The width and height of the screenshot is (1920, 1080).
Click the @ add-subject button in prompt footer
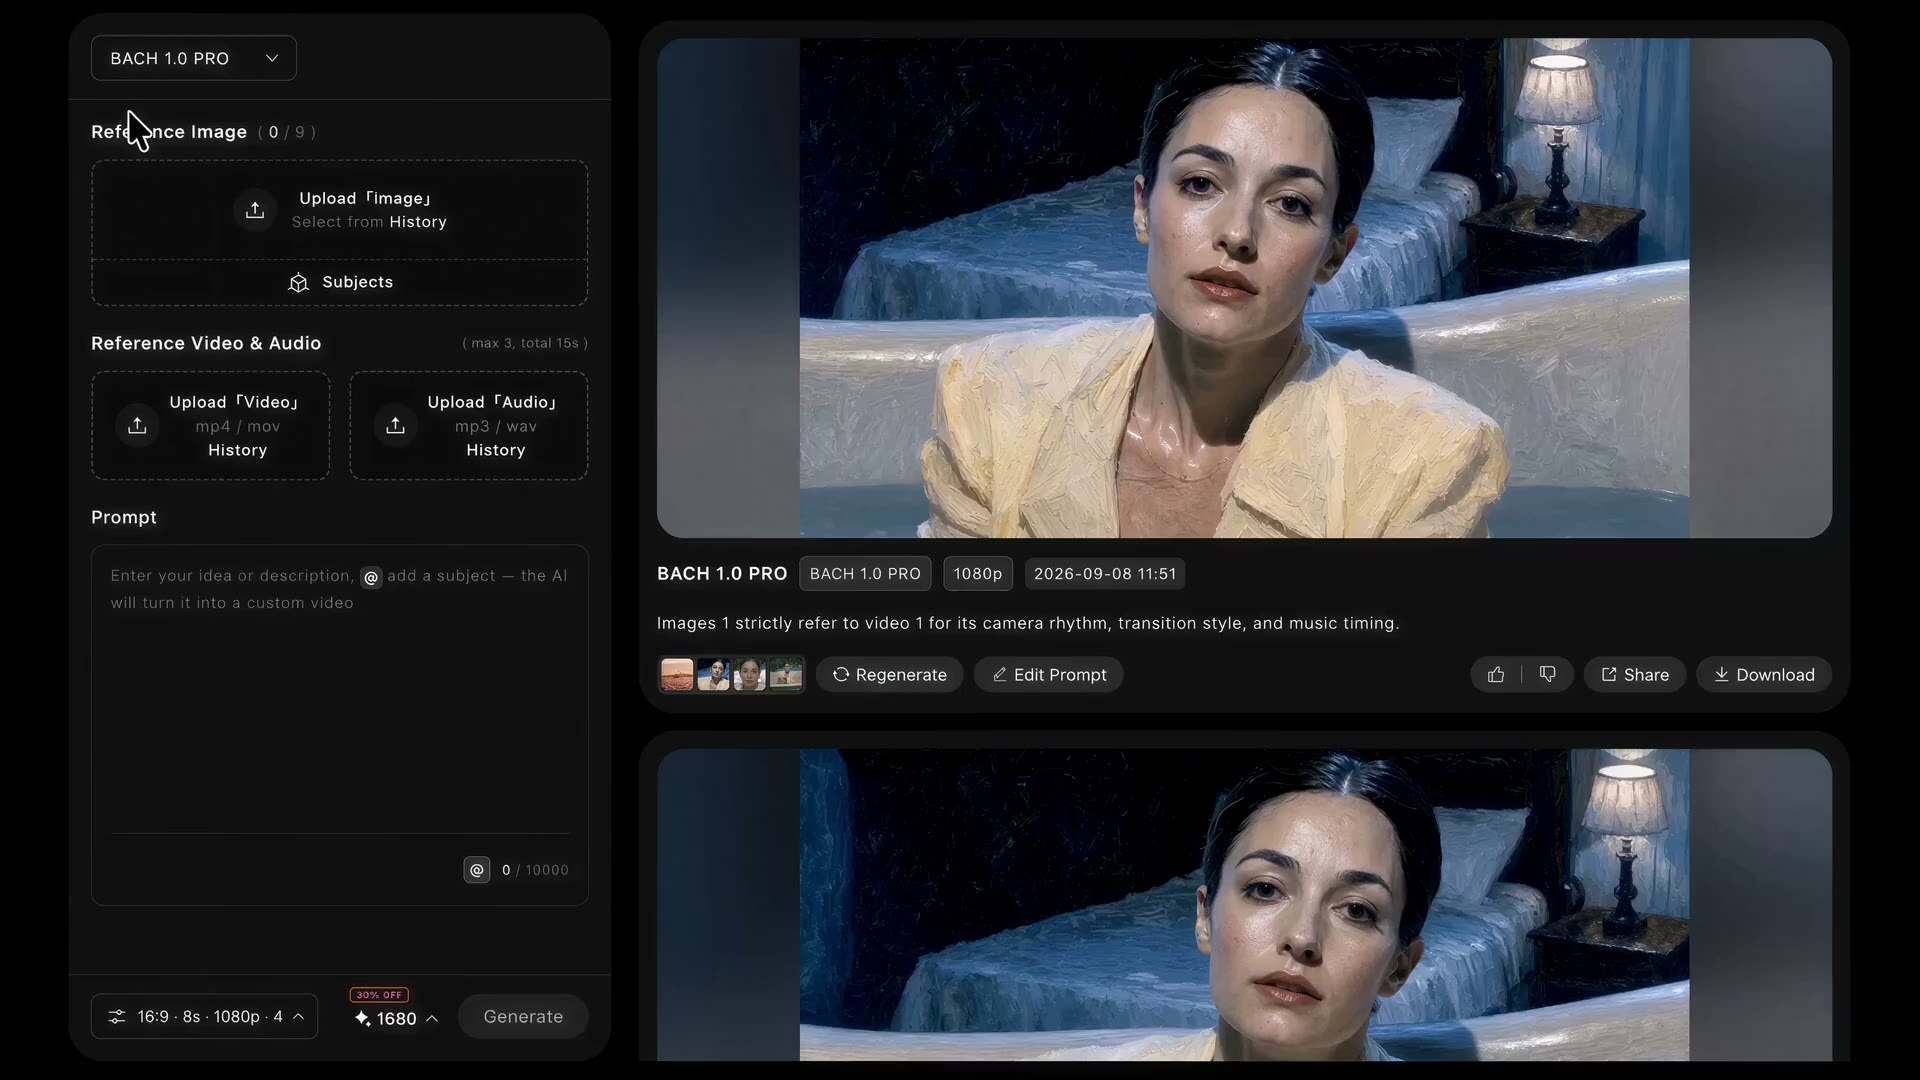point(477,870)
